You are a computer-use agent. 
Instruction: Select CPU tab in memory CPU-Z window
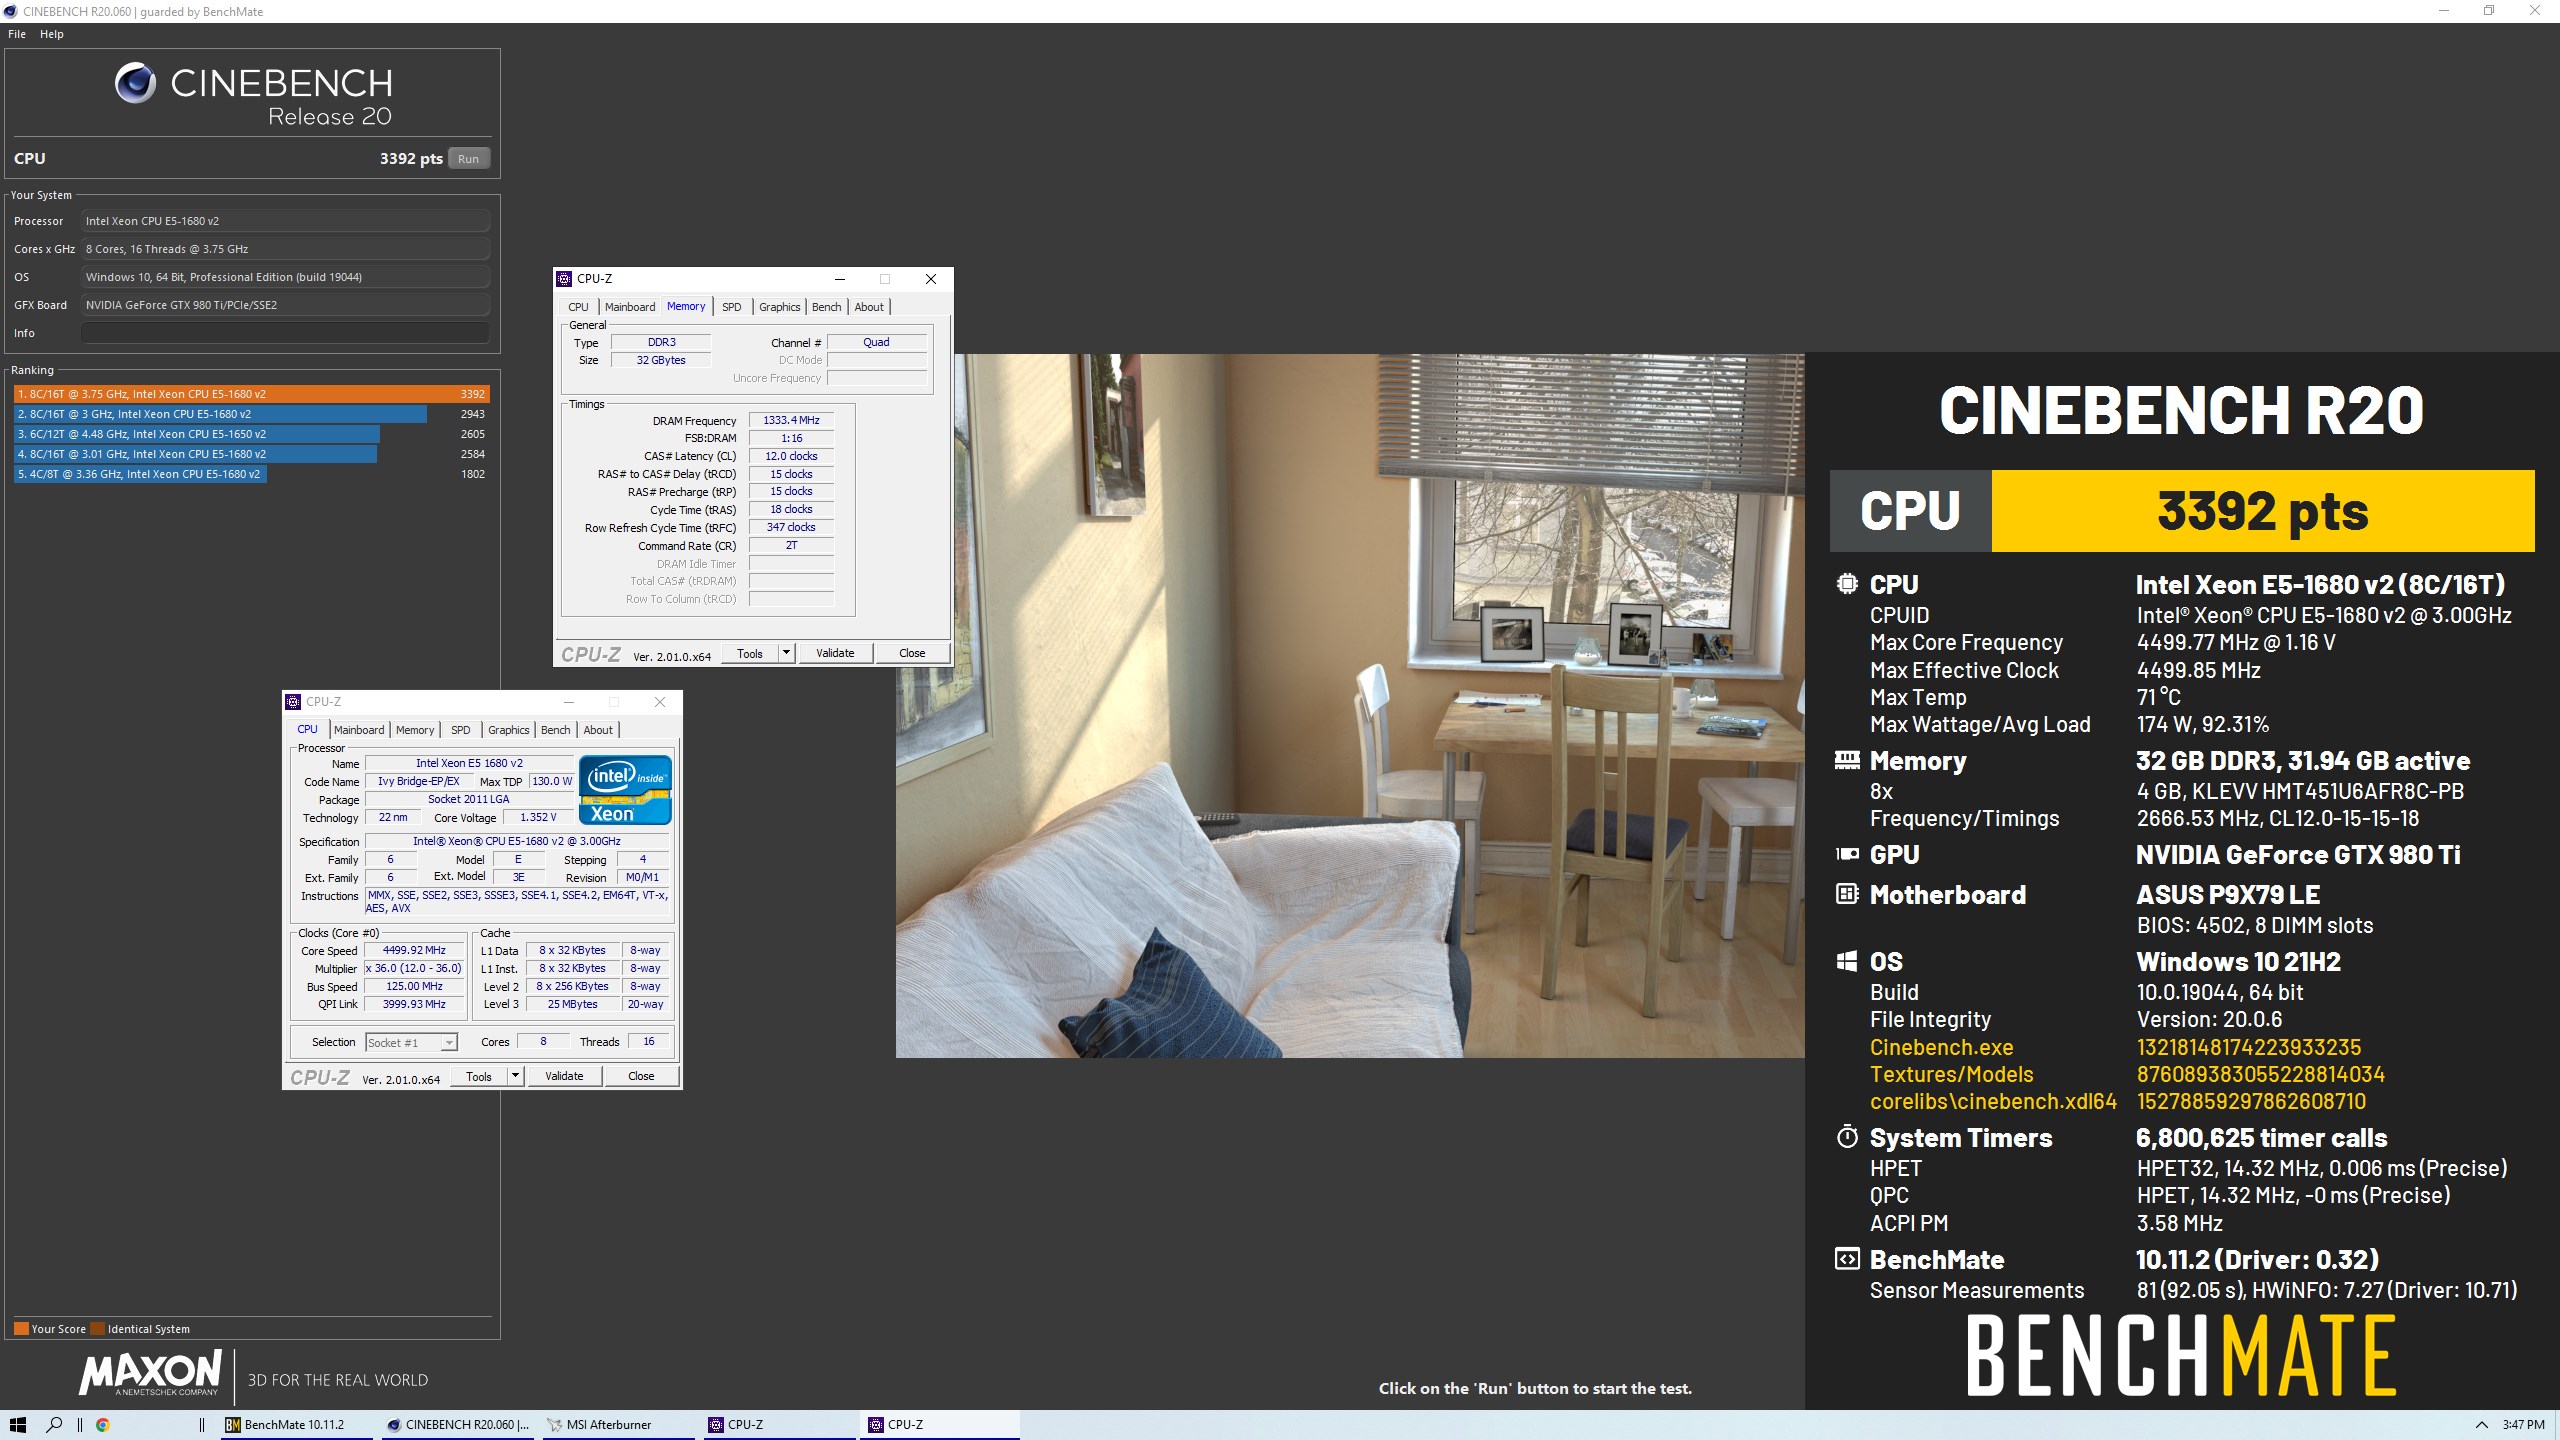[x=578, y=307]
